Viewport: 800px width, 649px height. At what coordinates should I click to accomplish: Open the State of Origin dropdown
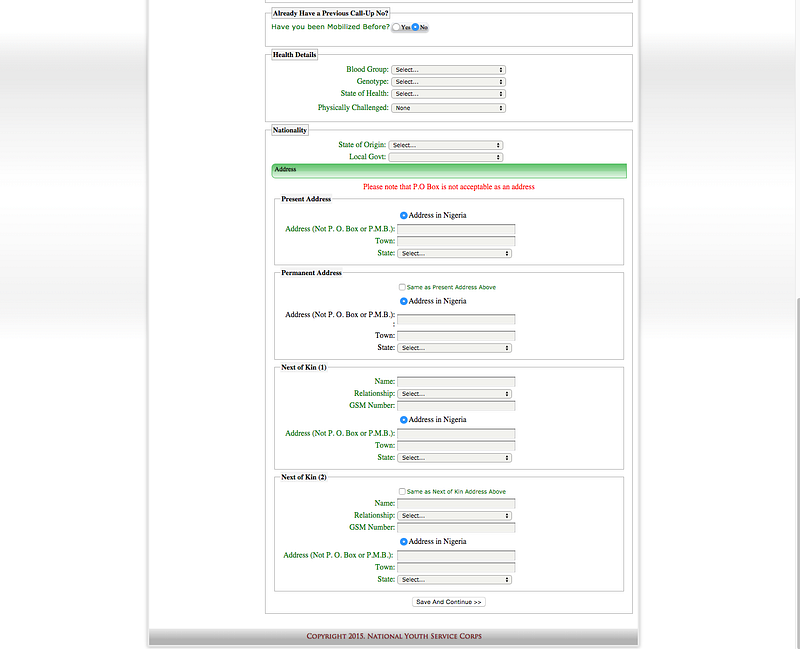446,145
